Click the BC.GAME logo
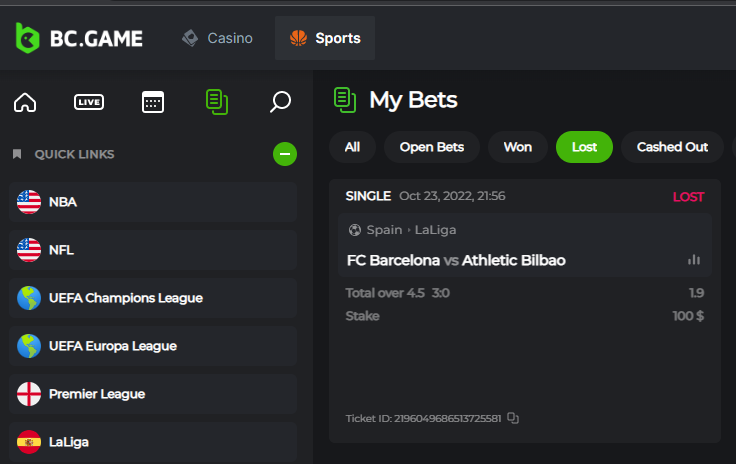 coord(78,39)
